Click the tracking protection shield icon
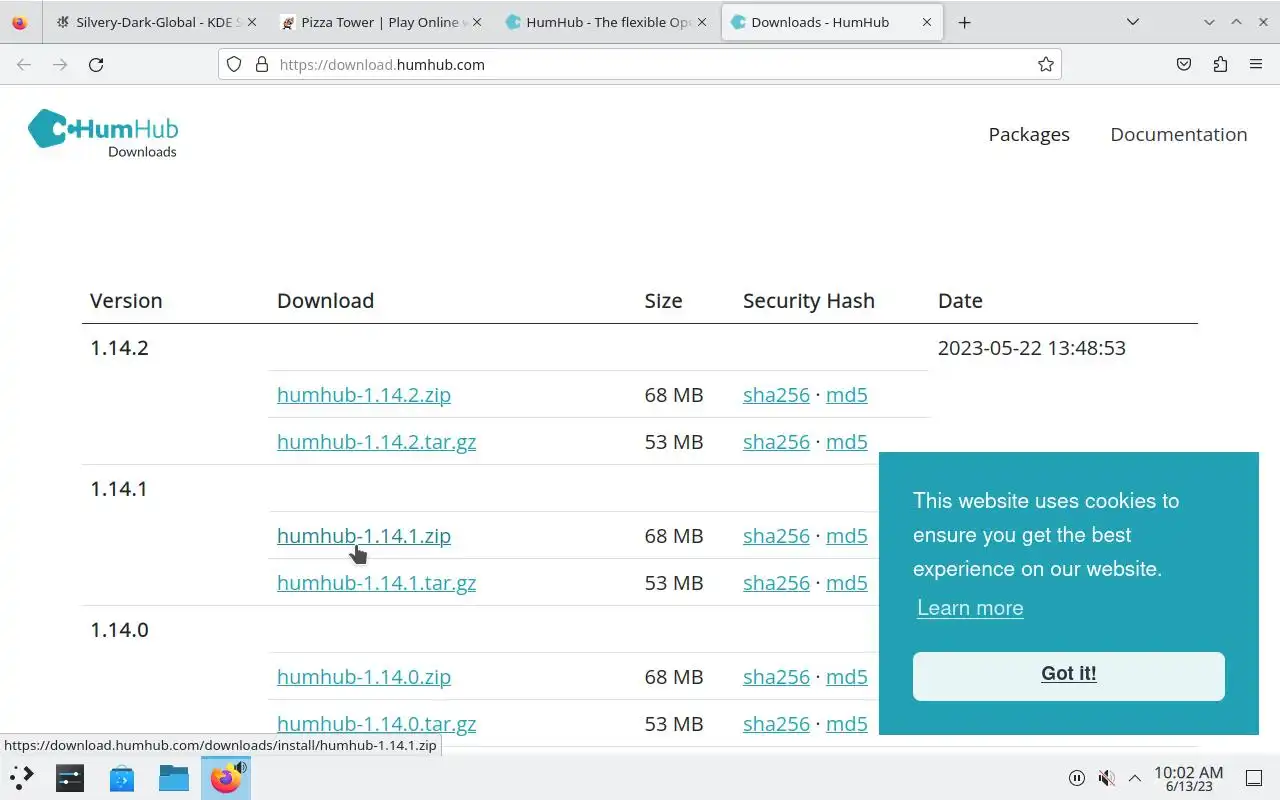 tap(234, 64)
